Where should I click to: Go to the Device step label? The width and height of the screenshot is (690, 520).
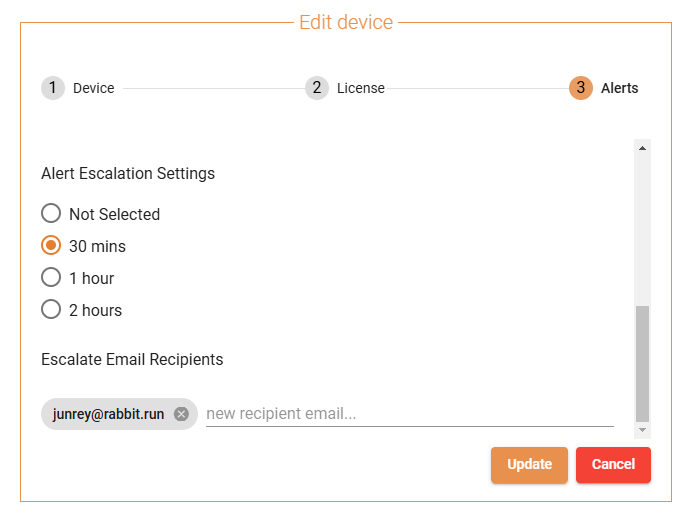click(94, 88)
